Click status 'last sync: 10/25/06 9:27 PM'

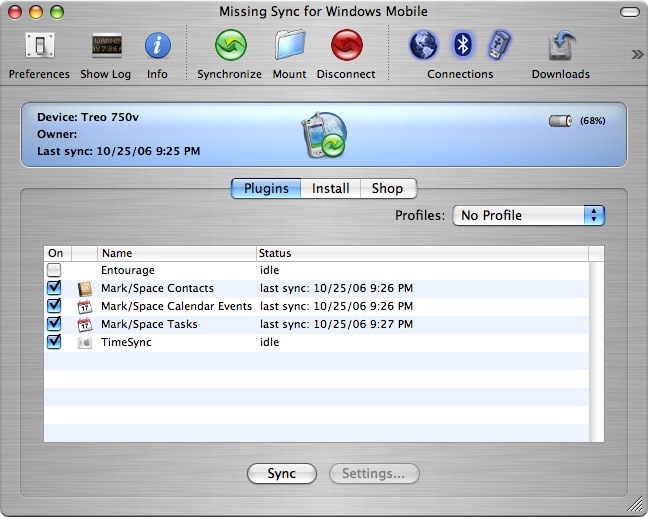coord(336,324)
